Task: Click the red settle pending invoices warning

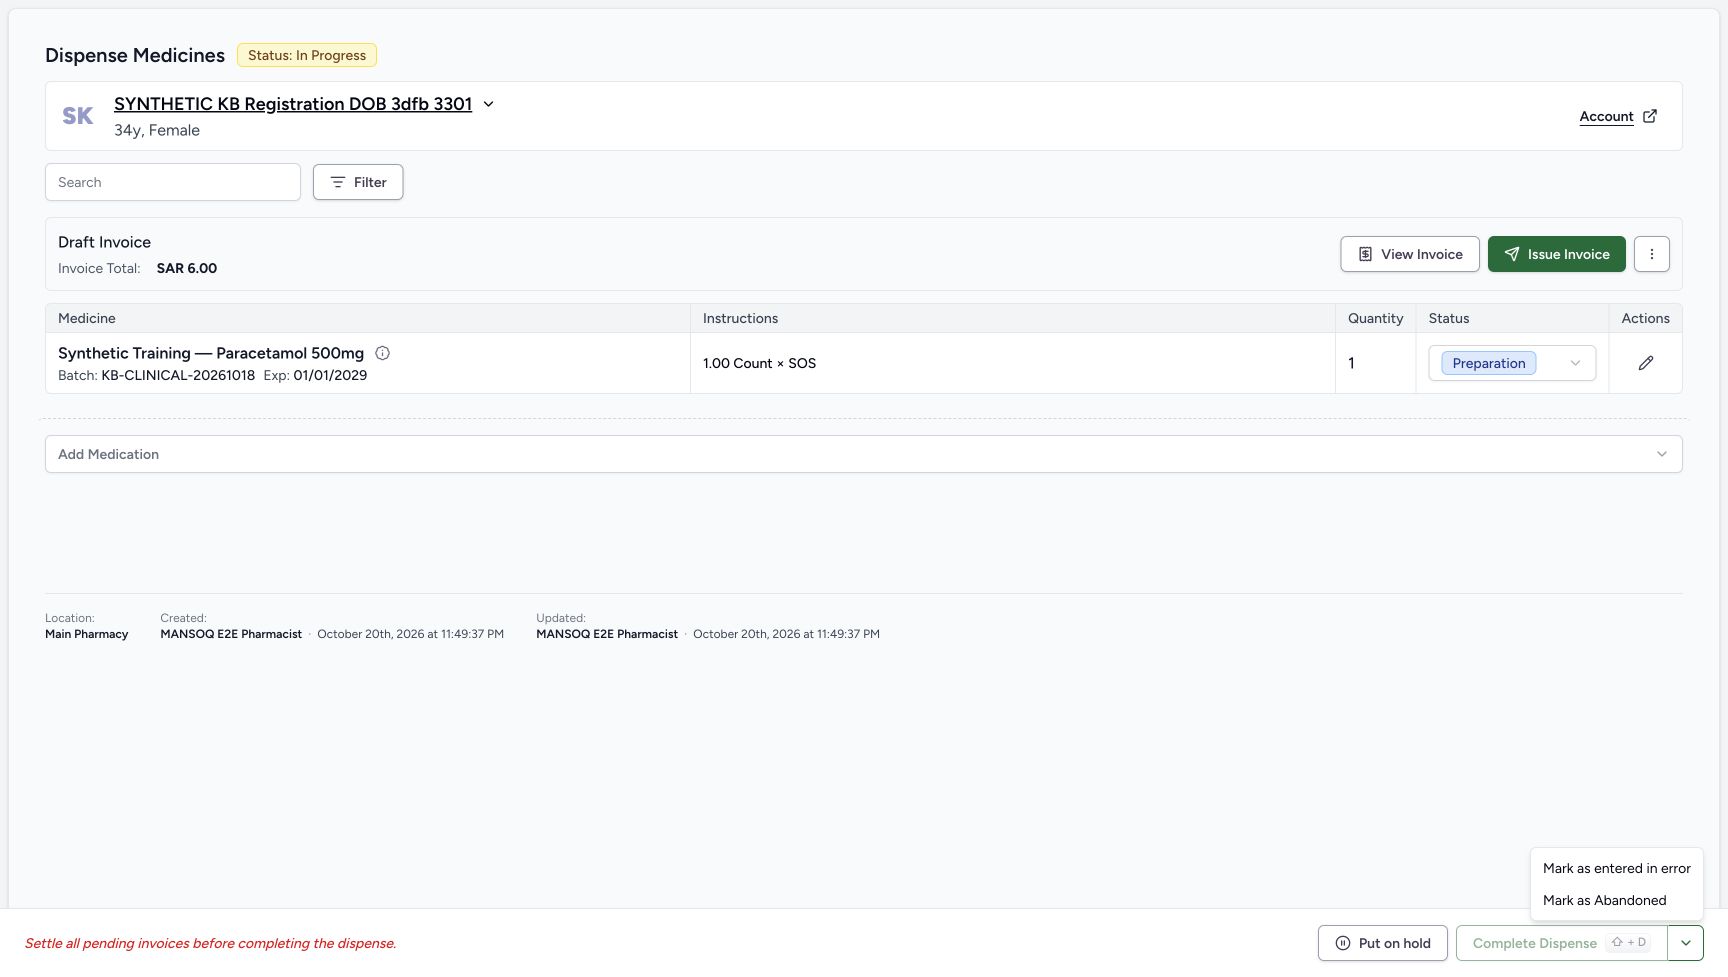Action: tap(211, 943)
